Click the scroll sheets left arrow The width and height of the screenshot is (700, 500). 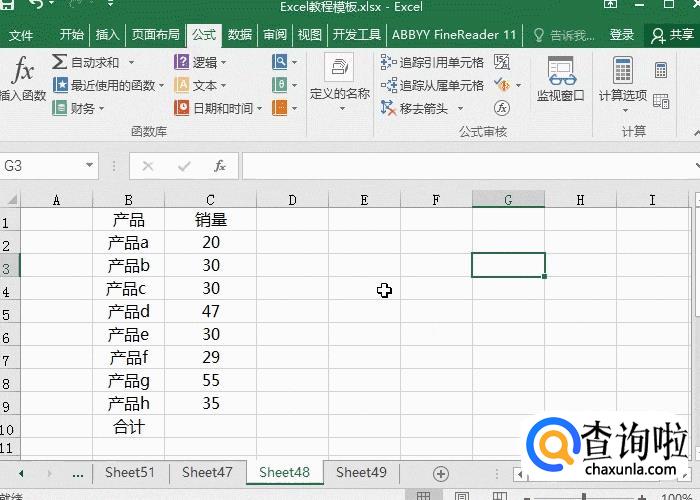coord(21,473)
